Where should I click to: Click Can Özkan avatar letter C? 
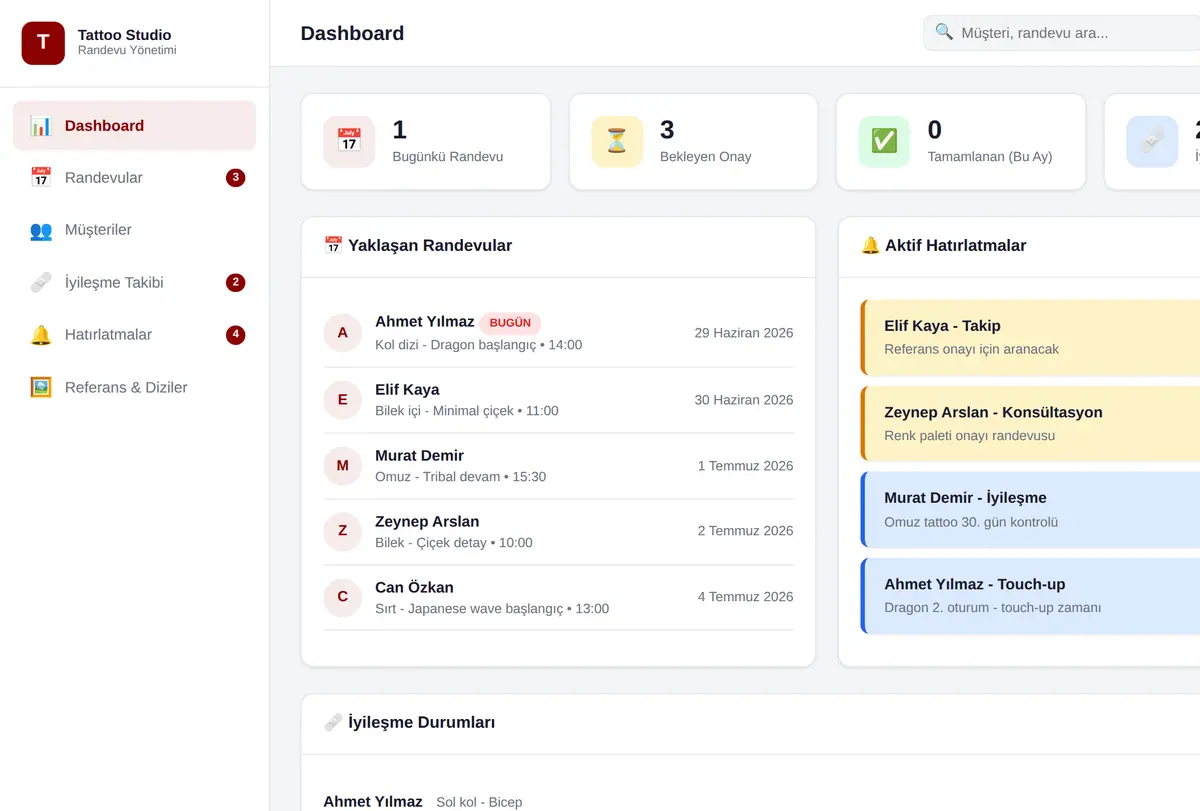[x=343, y=597]
